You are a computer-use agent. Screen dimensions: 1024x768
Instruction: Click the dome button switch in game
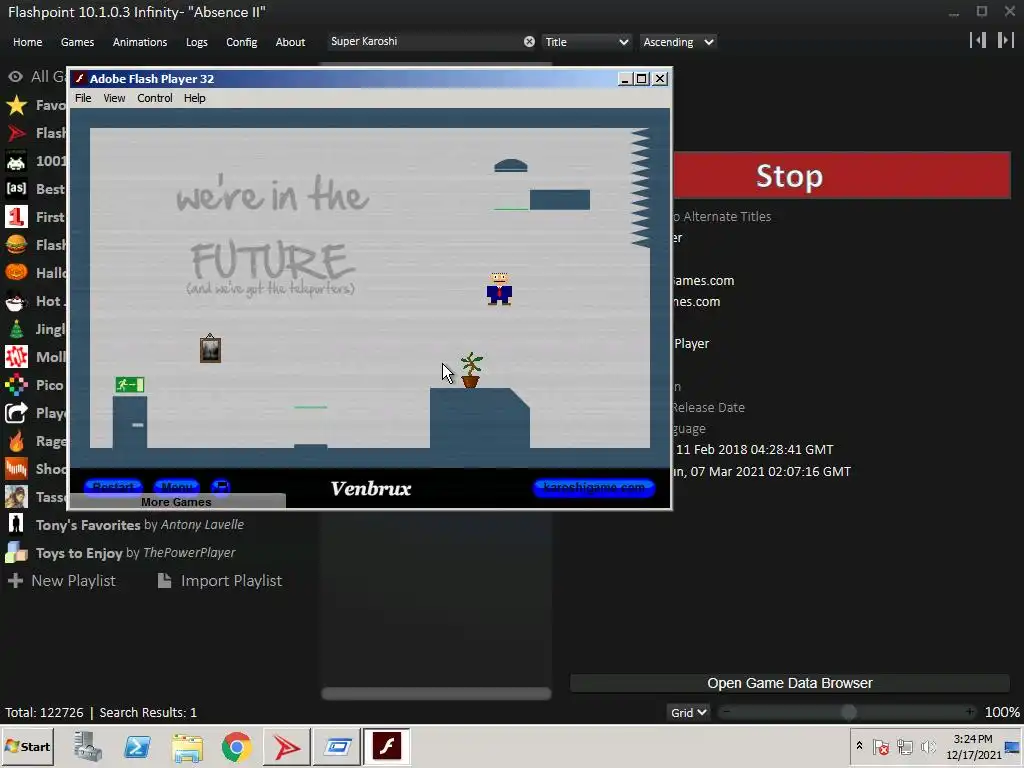[511, 166]
